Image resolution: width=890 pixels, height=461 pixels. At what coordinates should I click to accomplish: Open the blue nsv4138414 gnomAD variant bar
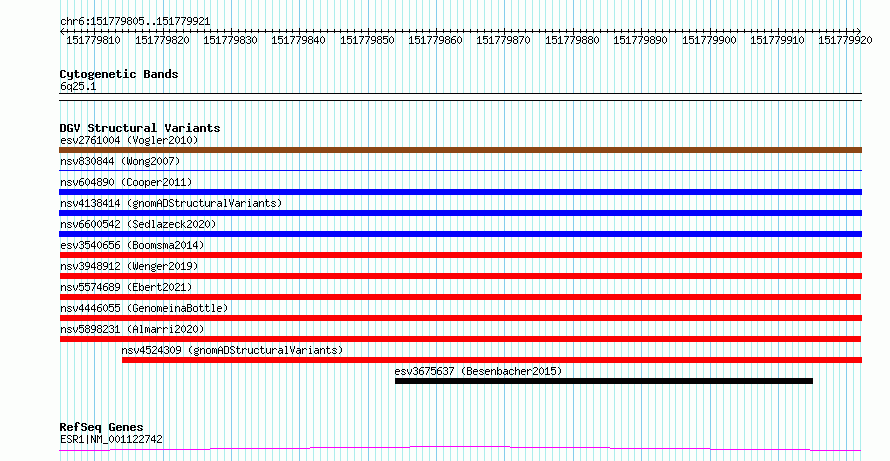click(x=460, y=213)
